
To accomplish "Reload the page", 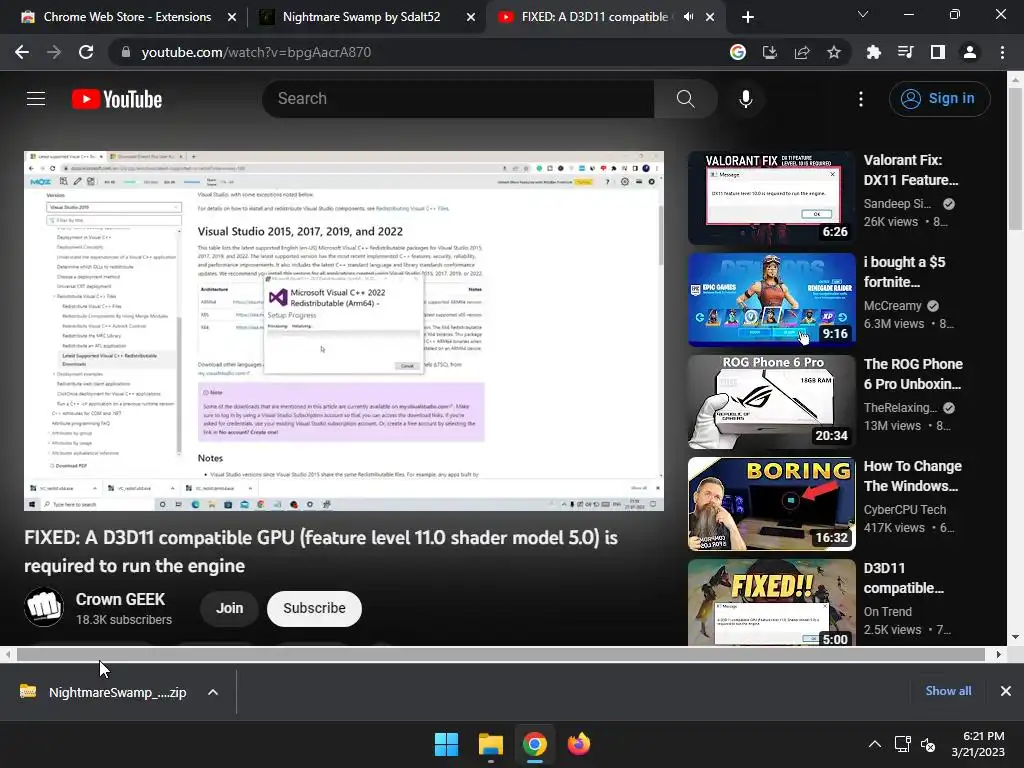I will 86,52.
